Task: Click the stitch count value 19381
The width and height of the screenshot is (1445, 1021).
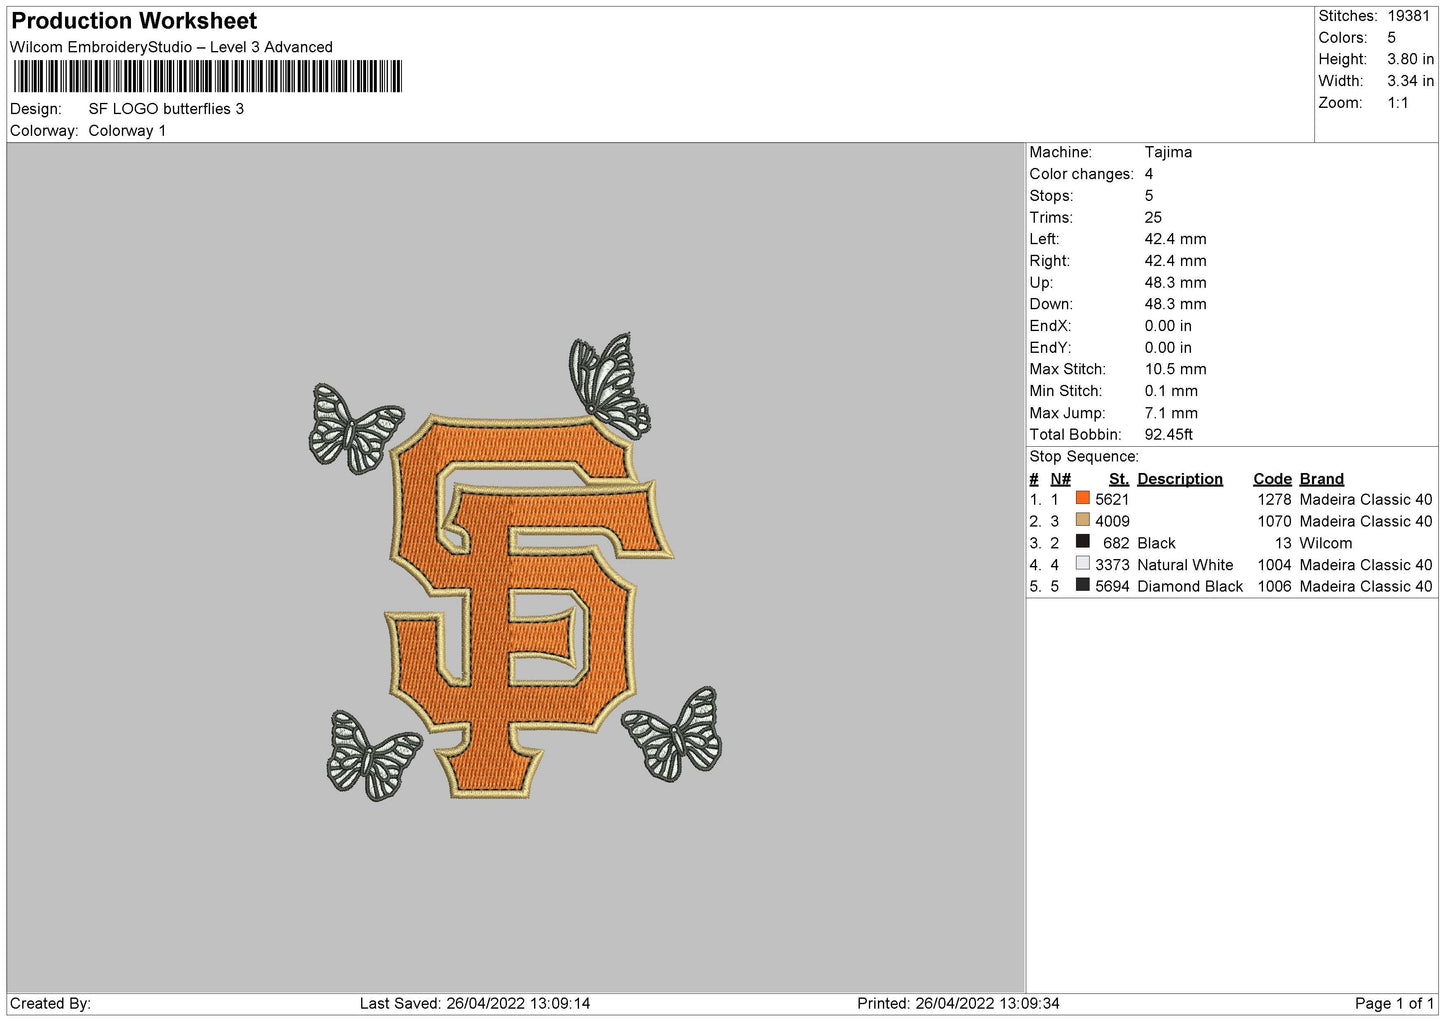Action: [1409, 16]
